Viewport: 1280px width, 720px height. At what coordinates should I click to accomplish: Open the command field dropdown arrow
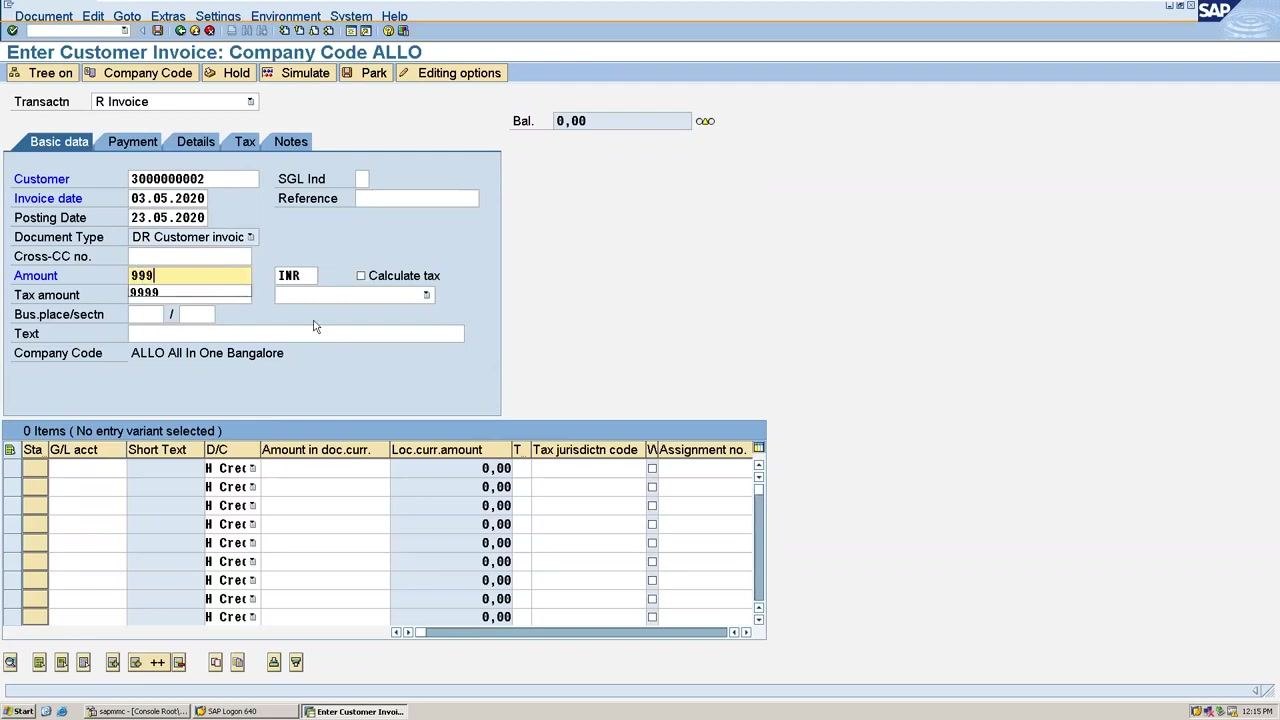pos(125,31)
